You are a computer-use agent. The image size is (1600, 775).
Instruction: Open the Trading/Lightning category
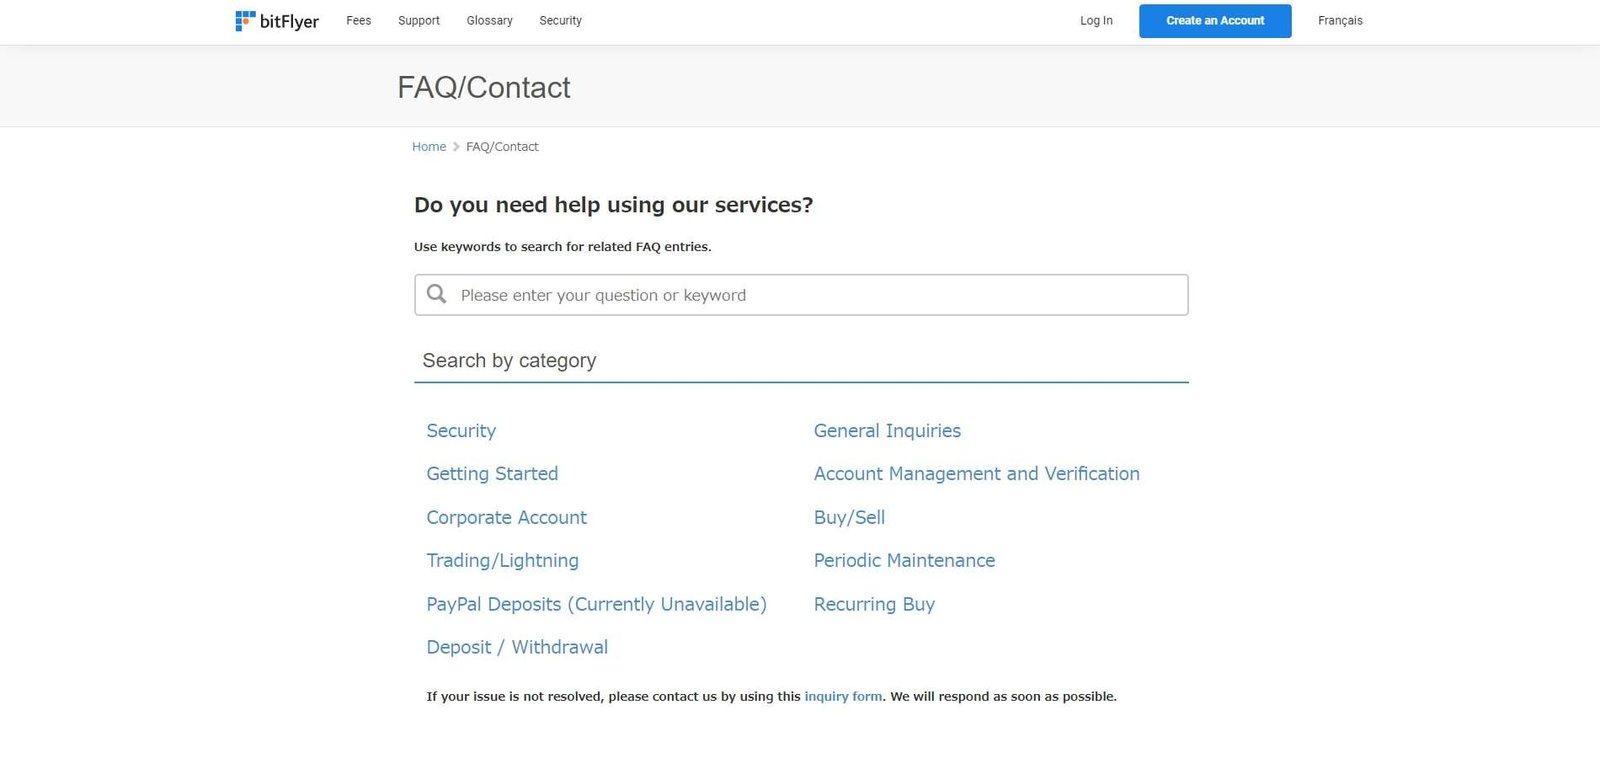tap(502, 561)
